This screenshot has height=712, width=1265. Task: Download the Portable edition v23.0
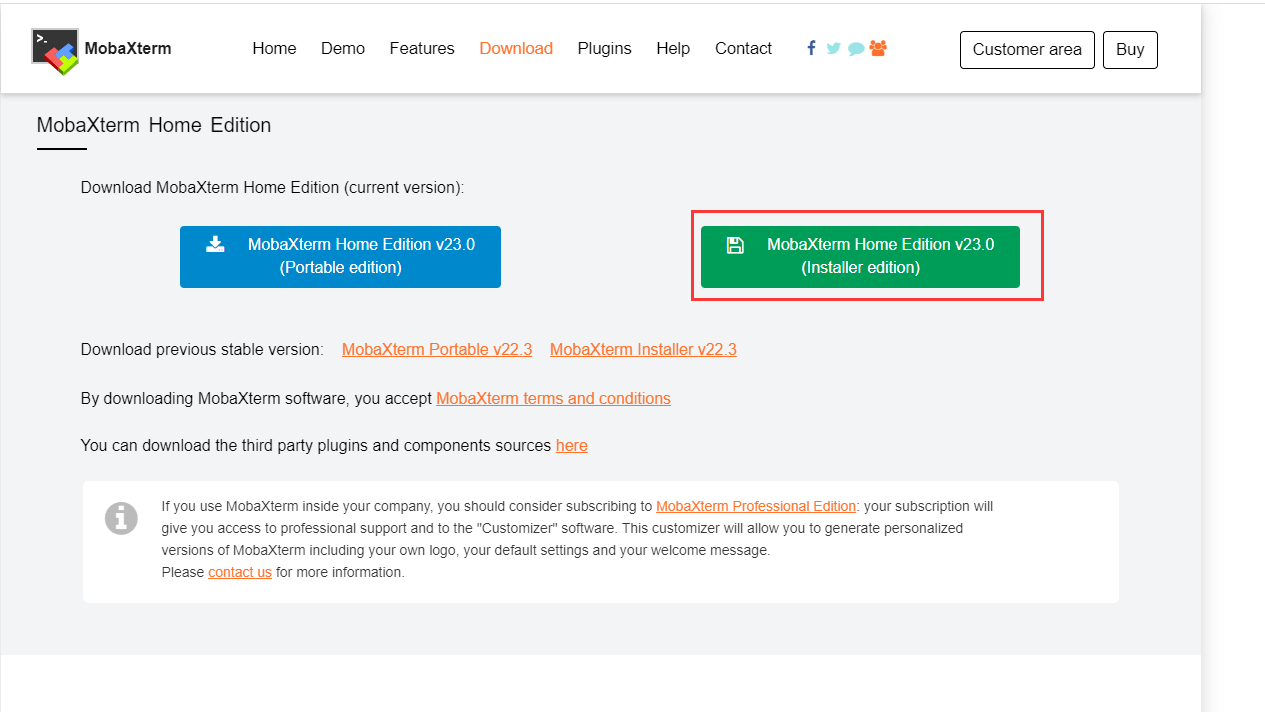point(340,257)
